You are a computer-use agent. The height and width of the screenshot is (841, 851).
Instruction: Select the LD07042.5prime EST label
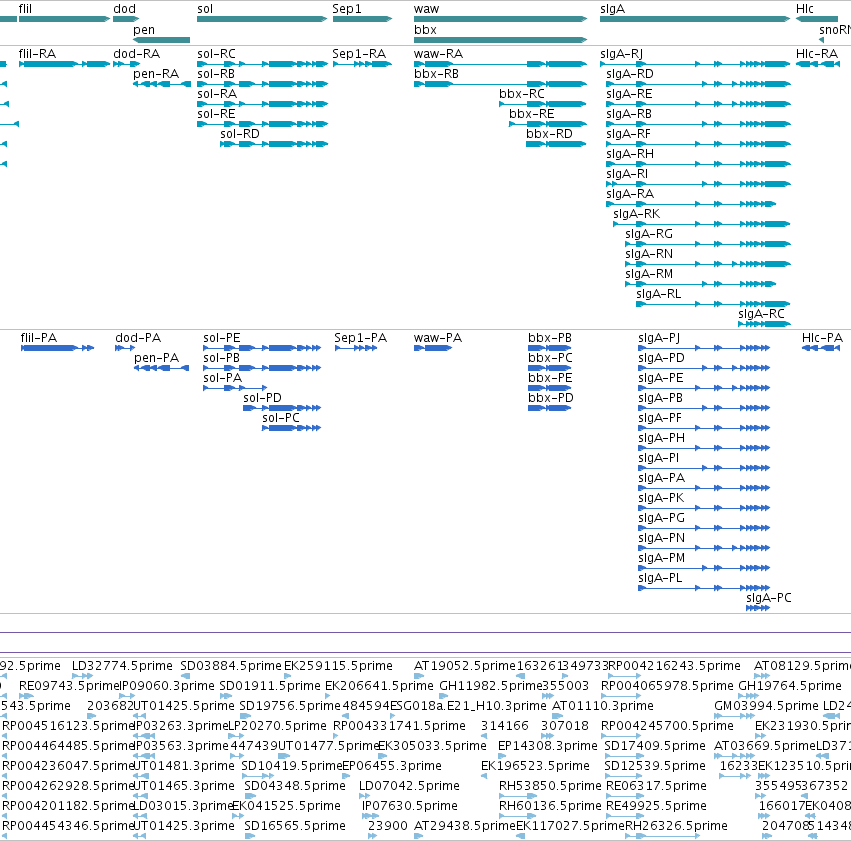click(409, 786)
